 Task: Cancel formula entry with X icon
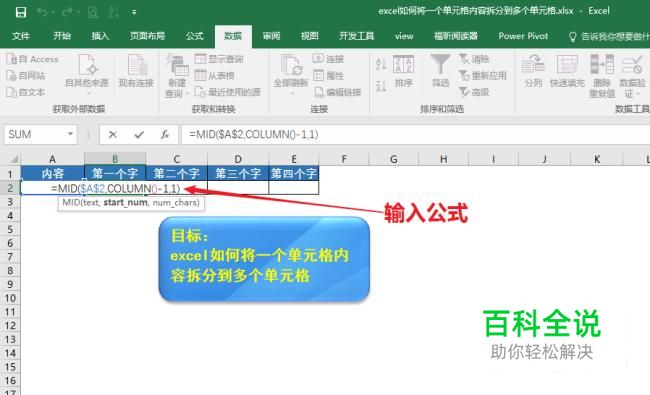click(x=112, y=134)
